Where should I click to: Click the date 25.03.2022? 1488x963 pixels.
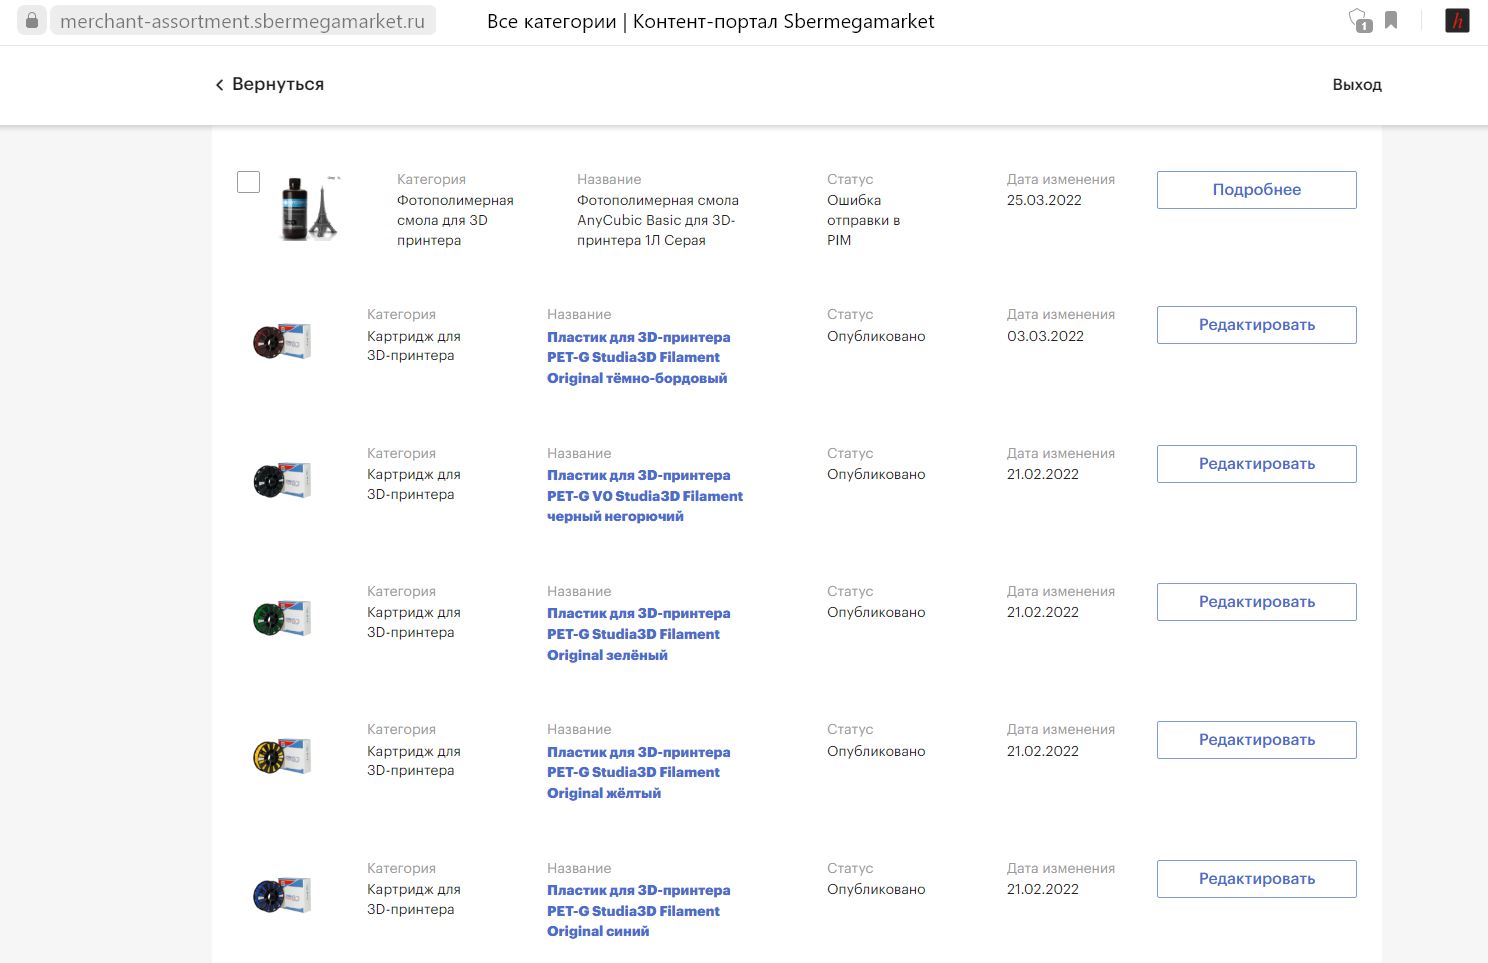(1044, 200)
